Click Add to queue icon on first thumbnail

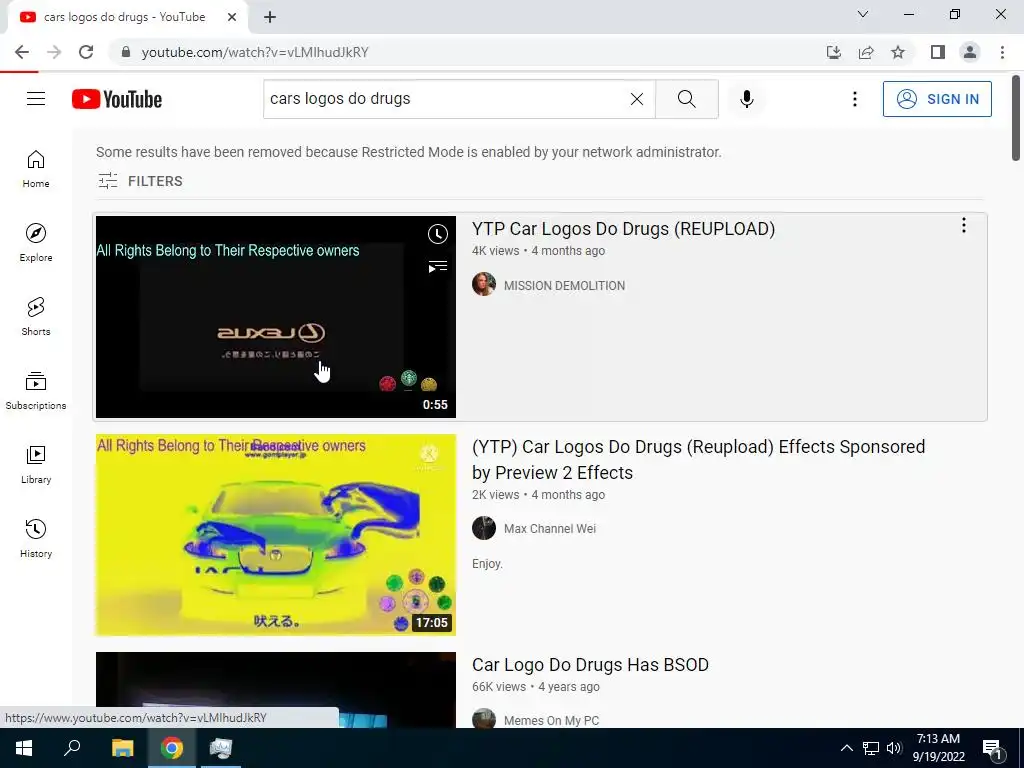point(438,266)
